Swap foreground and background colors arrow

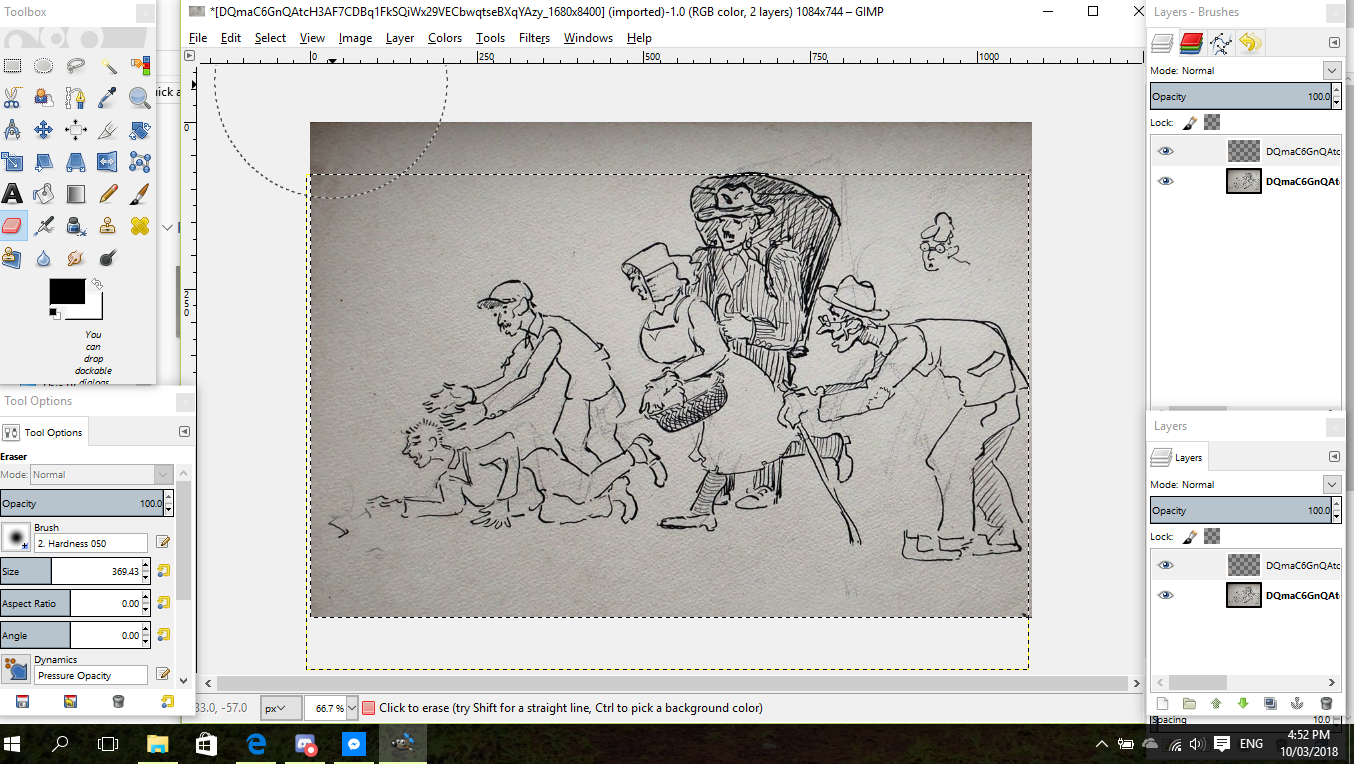click(x=97, y=285)
